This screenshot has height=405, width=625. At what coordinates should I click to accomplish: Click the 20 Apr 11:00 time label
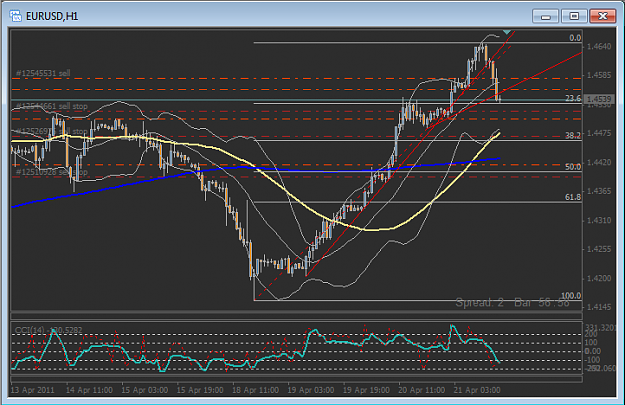(x=422, y=390)
